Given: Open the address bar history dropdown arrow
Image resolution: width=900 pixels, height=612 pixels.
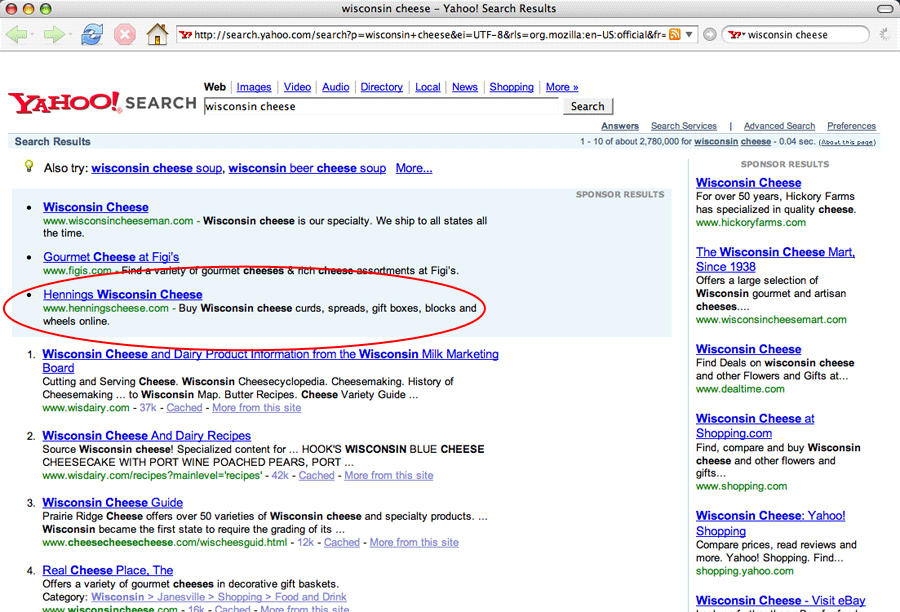Looking at the screenshot, I should (x=689, y=34).
